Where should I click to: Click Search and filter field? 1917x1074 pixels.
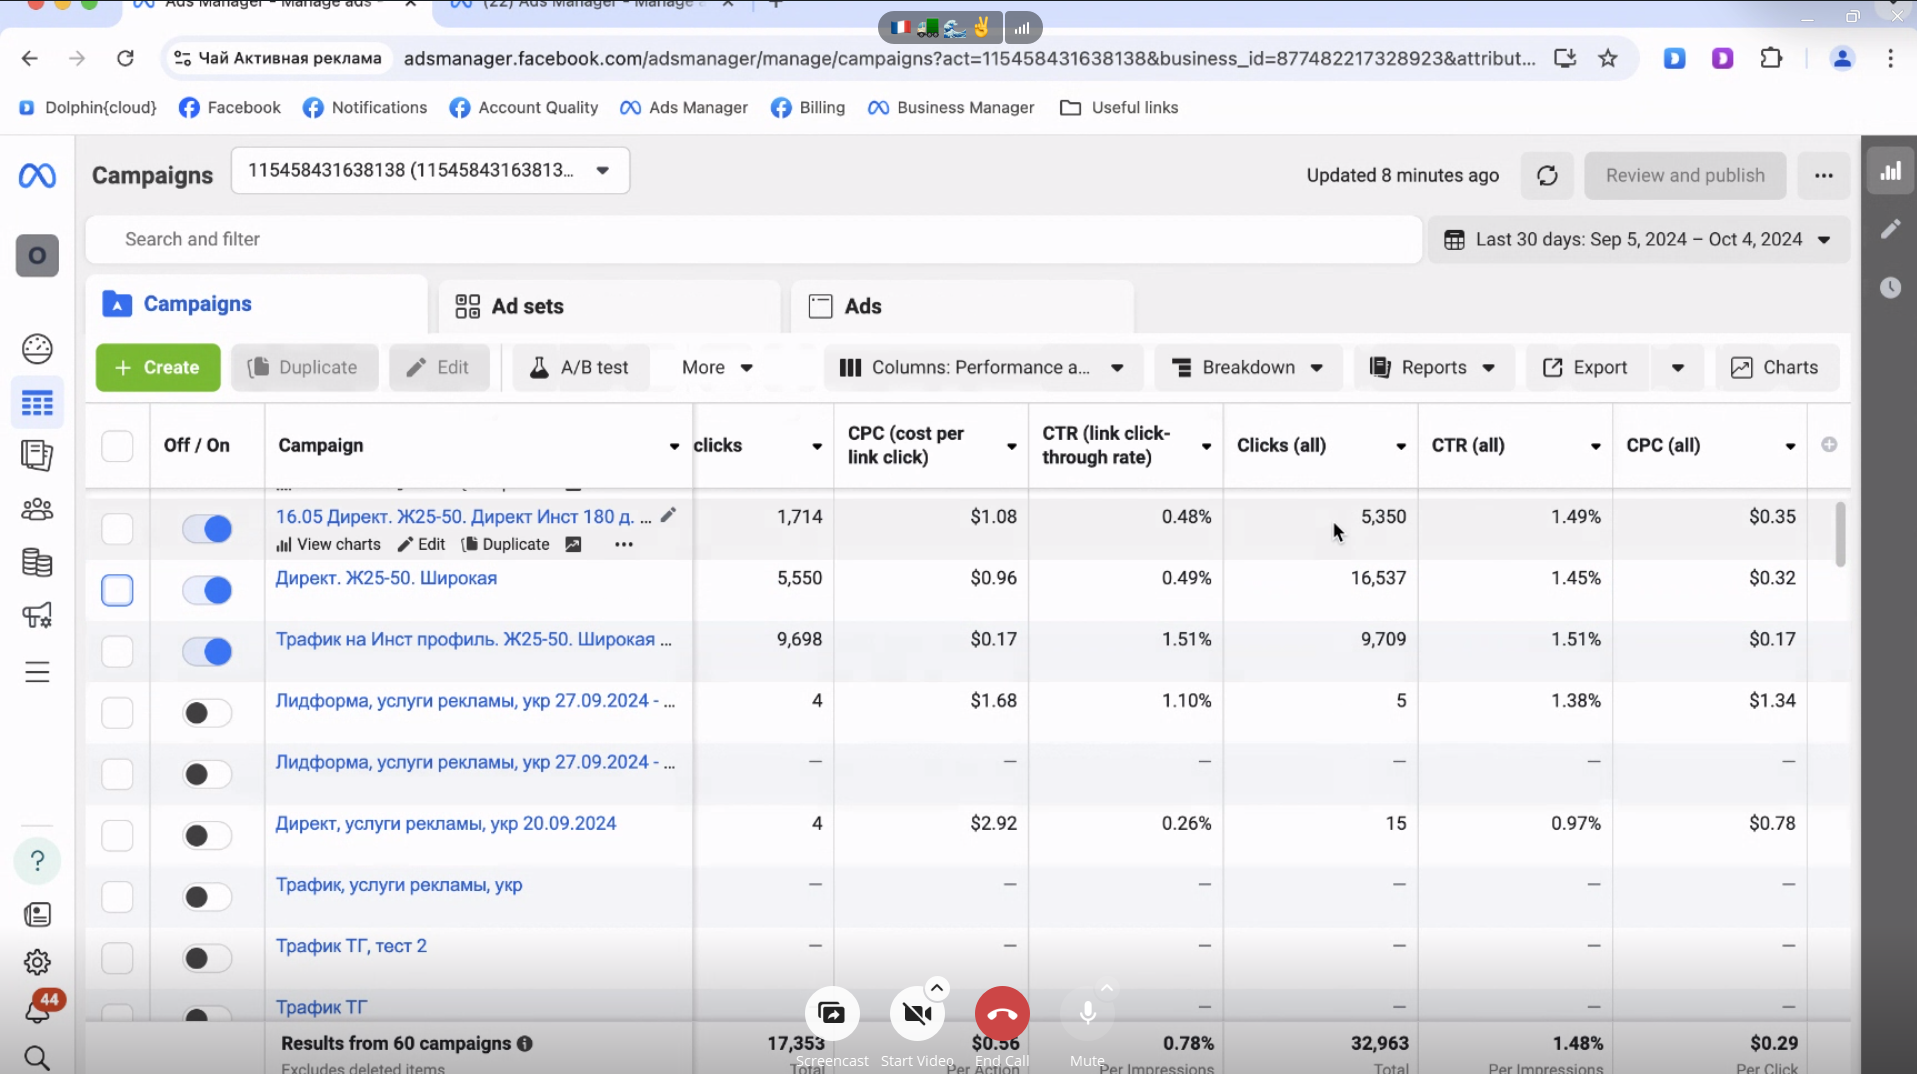point(754,239)
